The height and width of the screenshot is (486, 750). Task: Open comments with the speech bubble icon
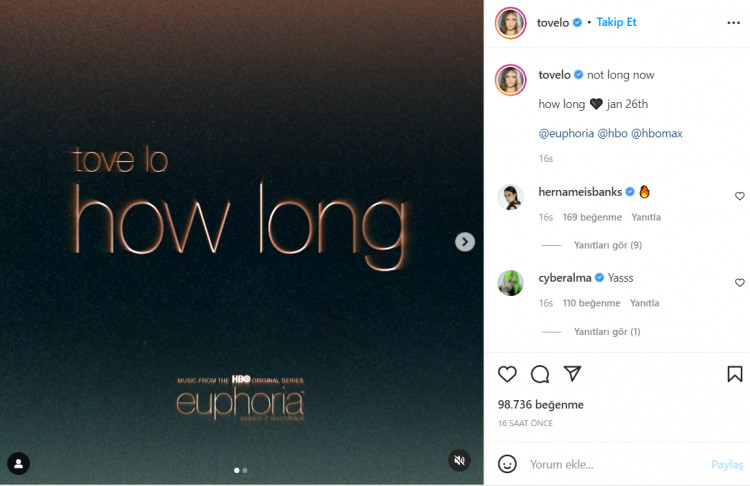point(540,374)
